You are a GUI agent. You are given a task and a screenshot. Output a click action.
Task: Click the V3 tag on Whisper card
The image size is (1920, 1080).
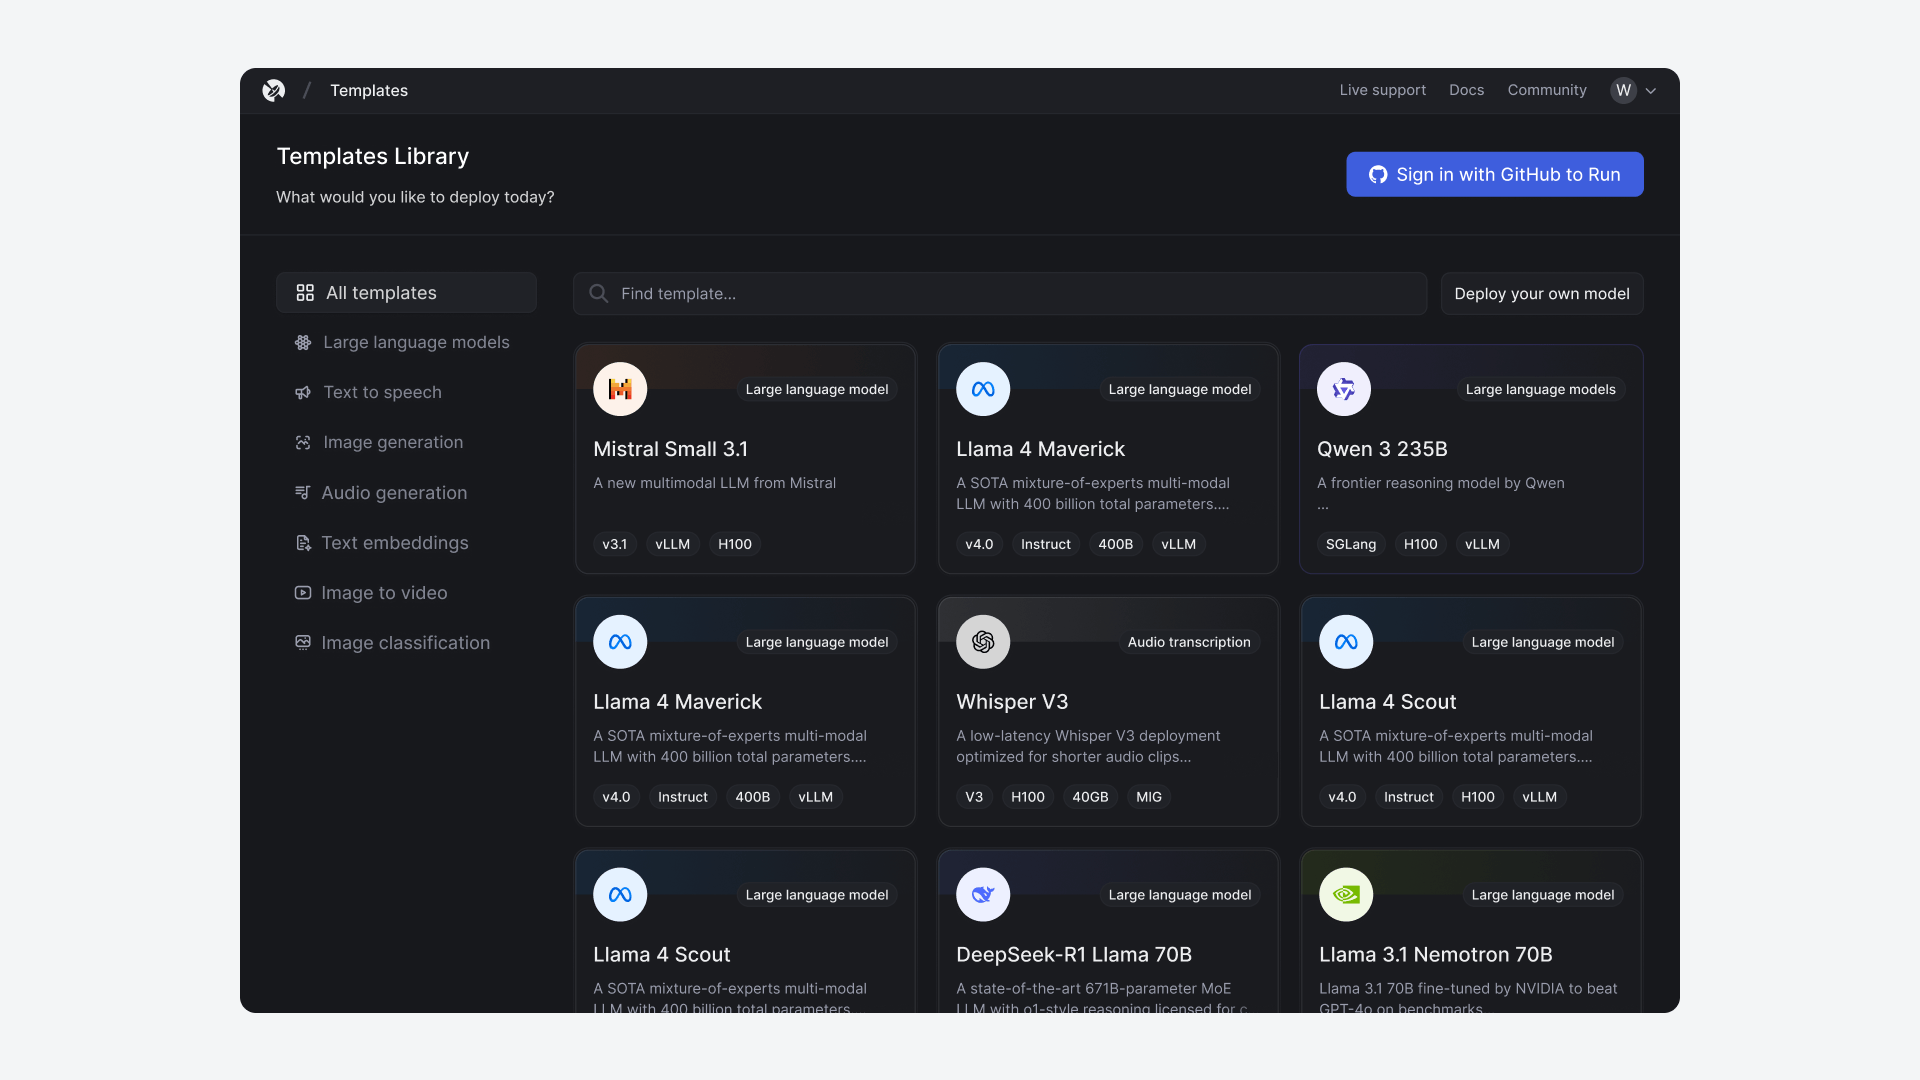tap(974, 797)
